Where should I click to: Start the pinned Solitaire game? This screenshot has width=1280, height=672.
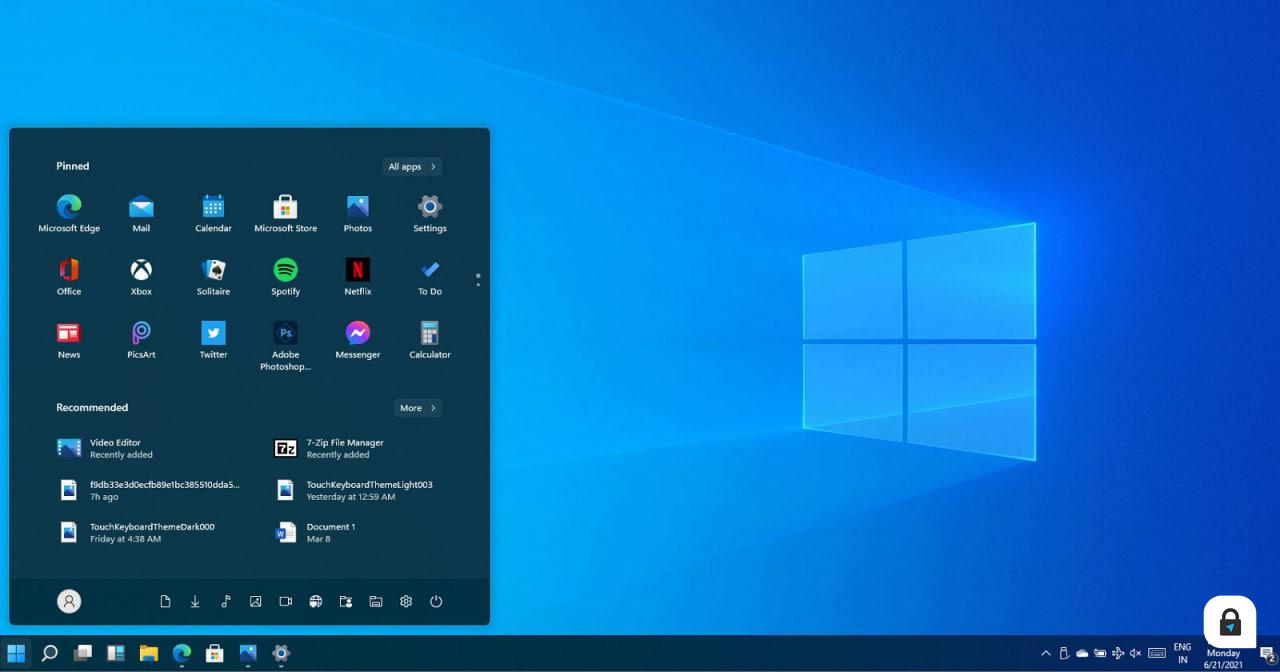213,276
